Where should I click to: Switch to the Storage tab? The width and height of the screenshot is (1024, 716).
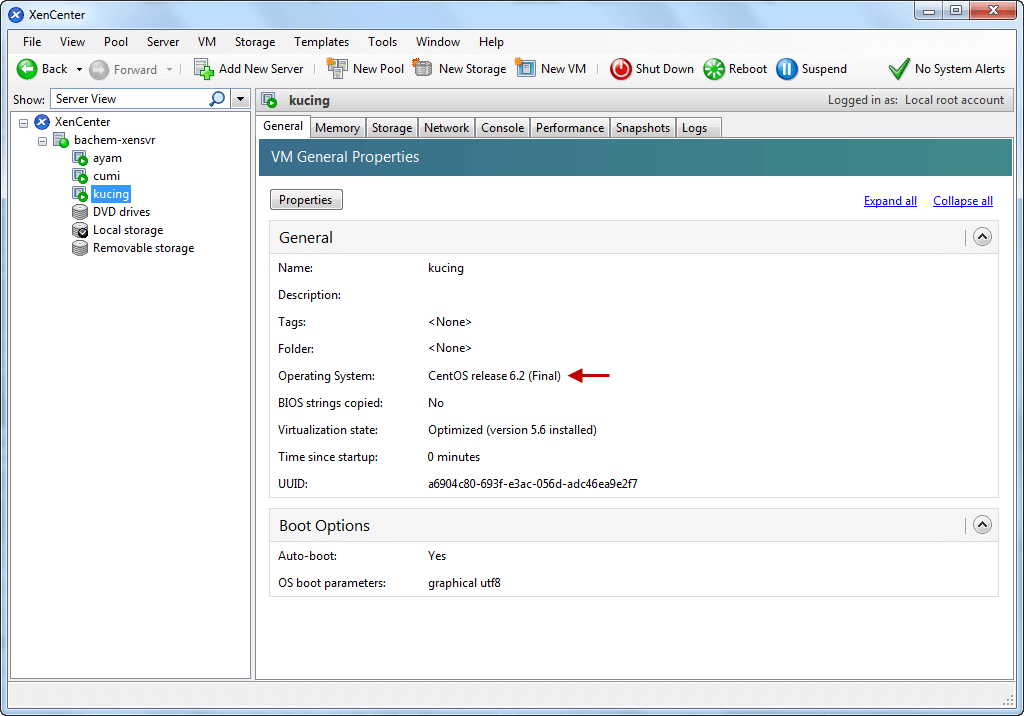click(392, 128)
